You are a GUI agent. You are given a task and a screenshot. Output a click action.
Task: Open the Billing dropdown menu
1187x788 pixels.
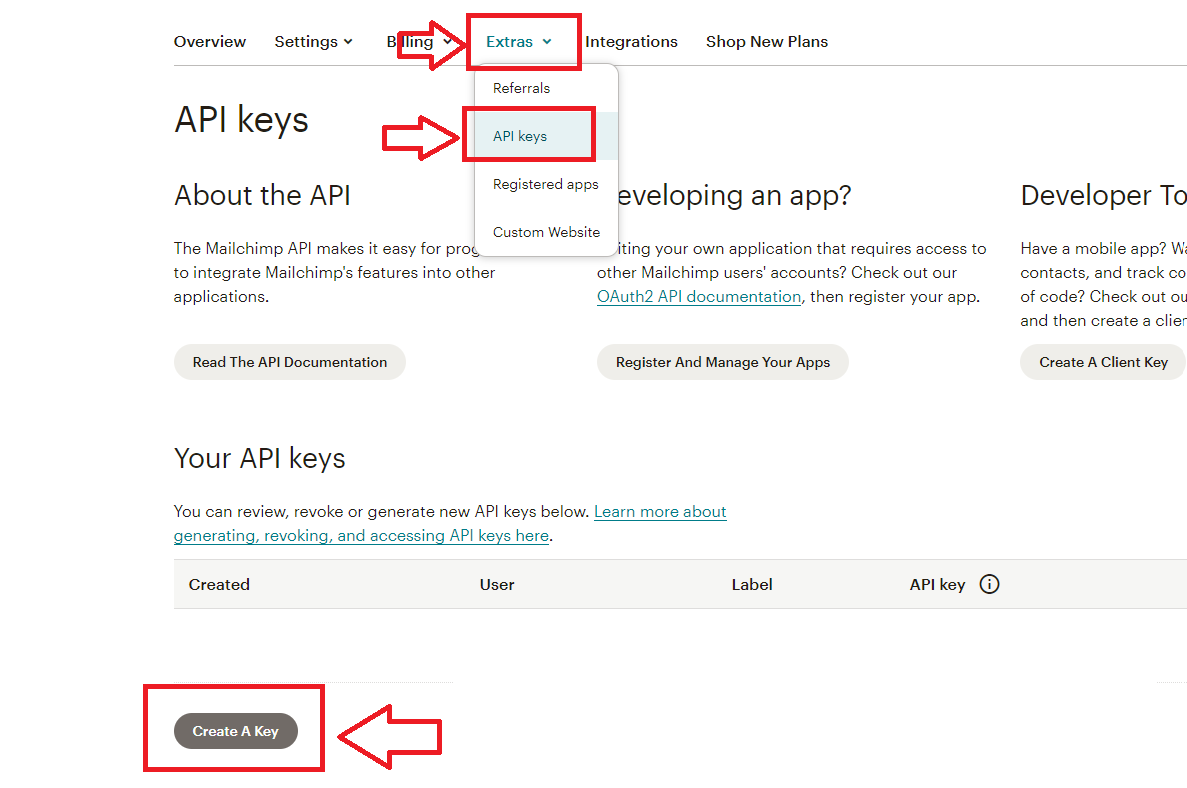tap(419, 42)
